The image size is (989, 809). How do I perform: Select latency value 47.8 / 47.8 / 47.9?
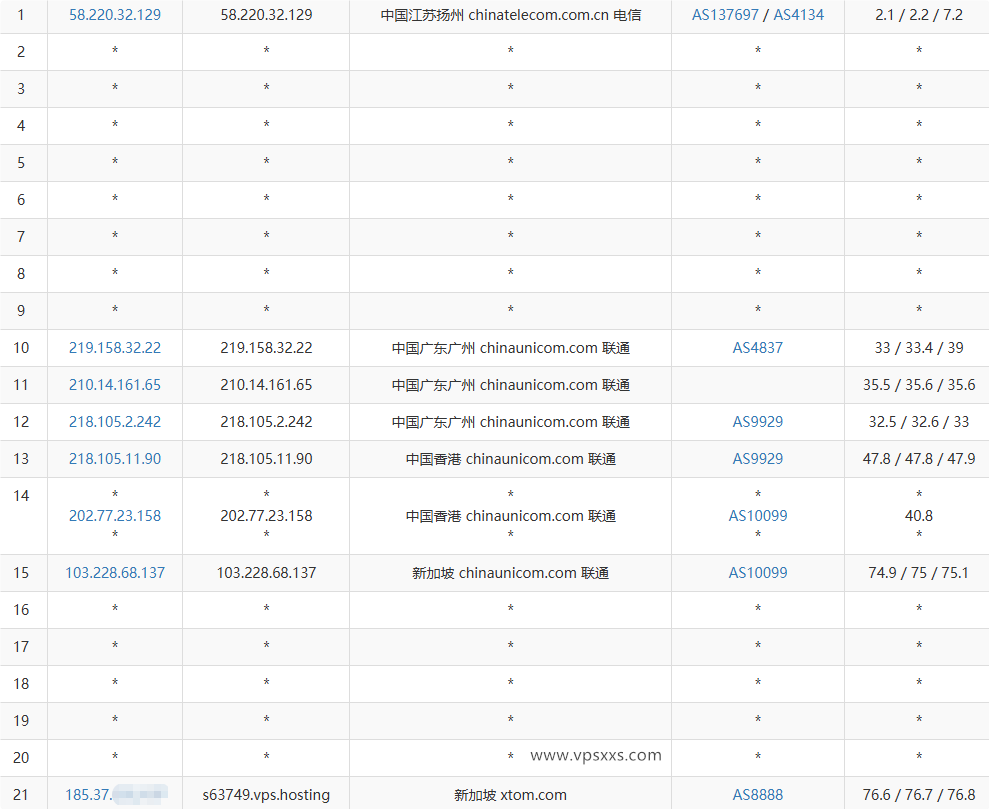(x=919, y=458)
